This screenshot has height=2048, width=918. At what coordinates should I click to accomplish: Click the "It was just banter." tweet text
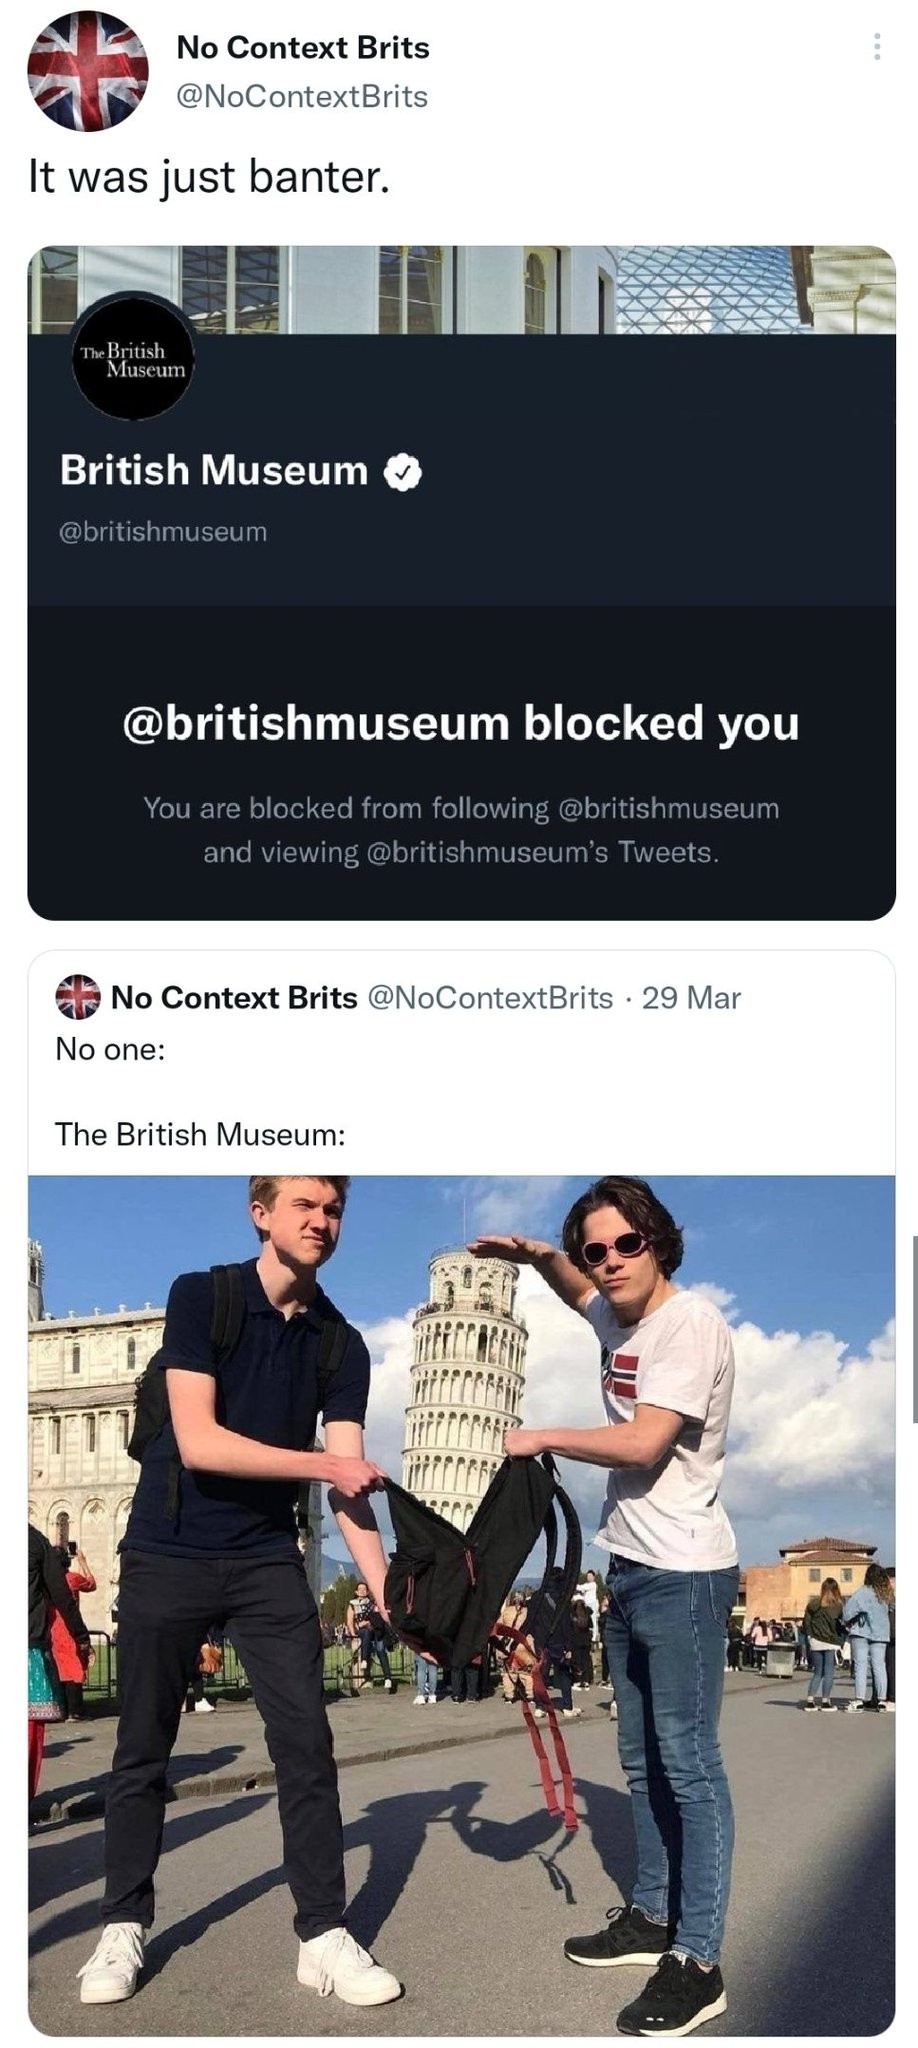(208, 178)
